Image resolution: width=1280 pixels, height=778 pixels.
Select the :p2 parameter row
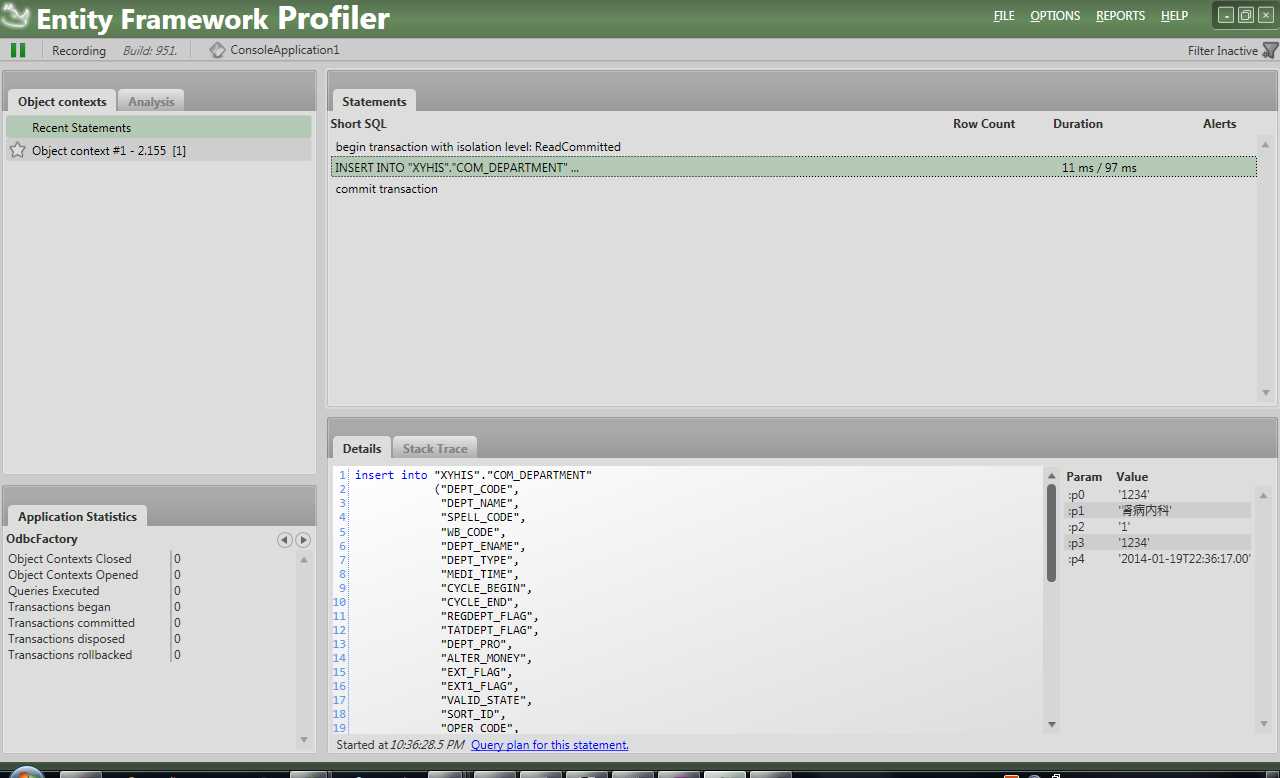point(1158,526)
